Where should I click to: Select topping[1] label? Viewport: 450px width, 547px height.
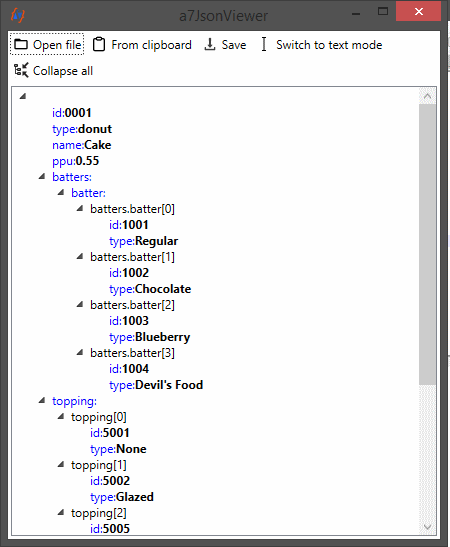point(99,465)
